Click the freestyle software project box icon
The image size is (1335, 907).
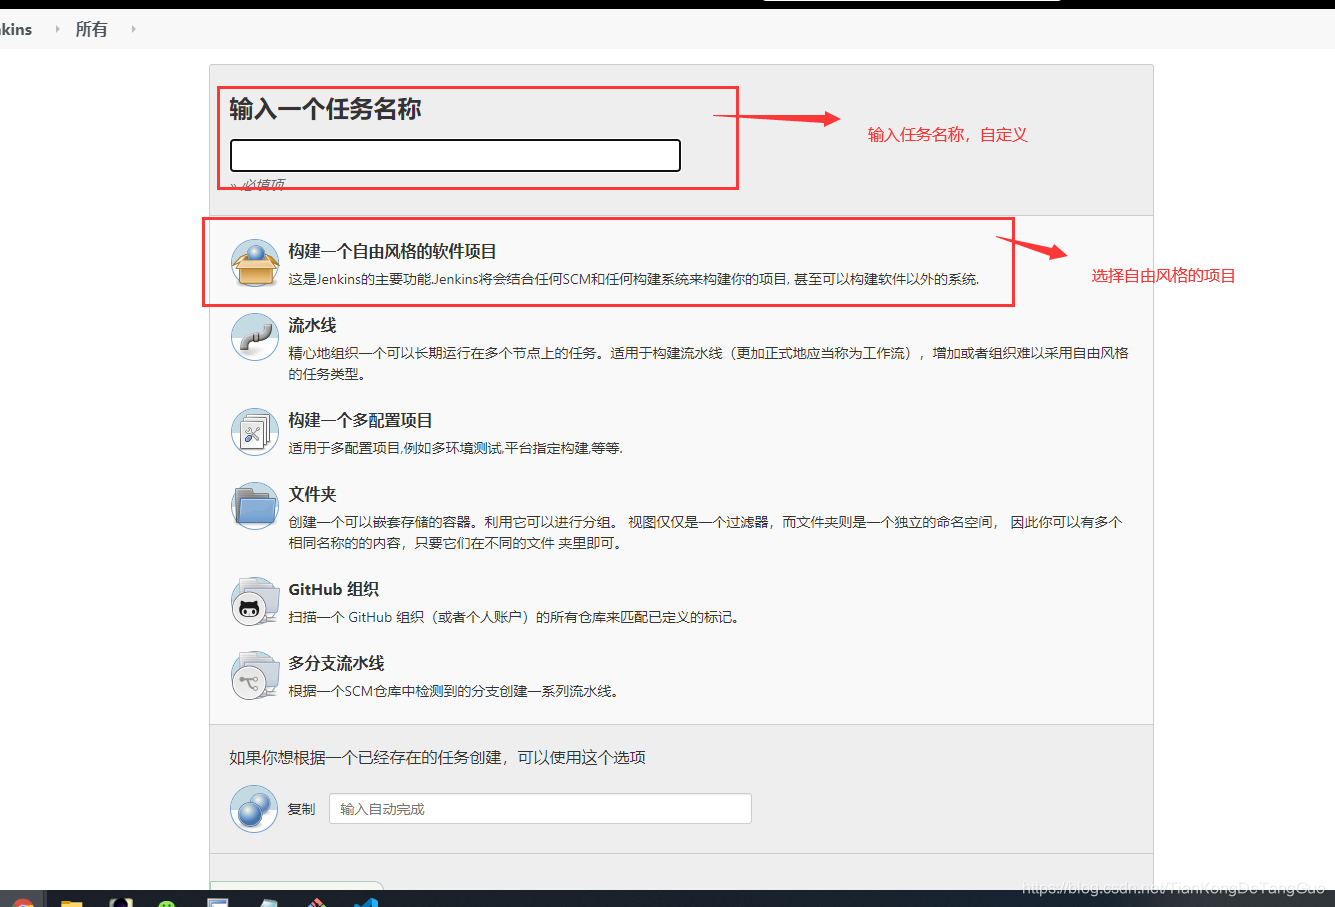click(254, 261)
